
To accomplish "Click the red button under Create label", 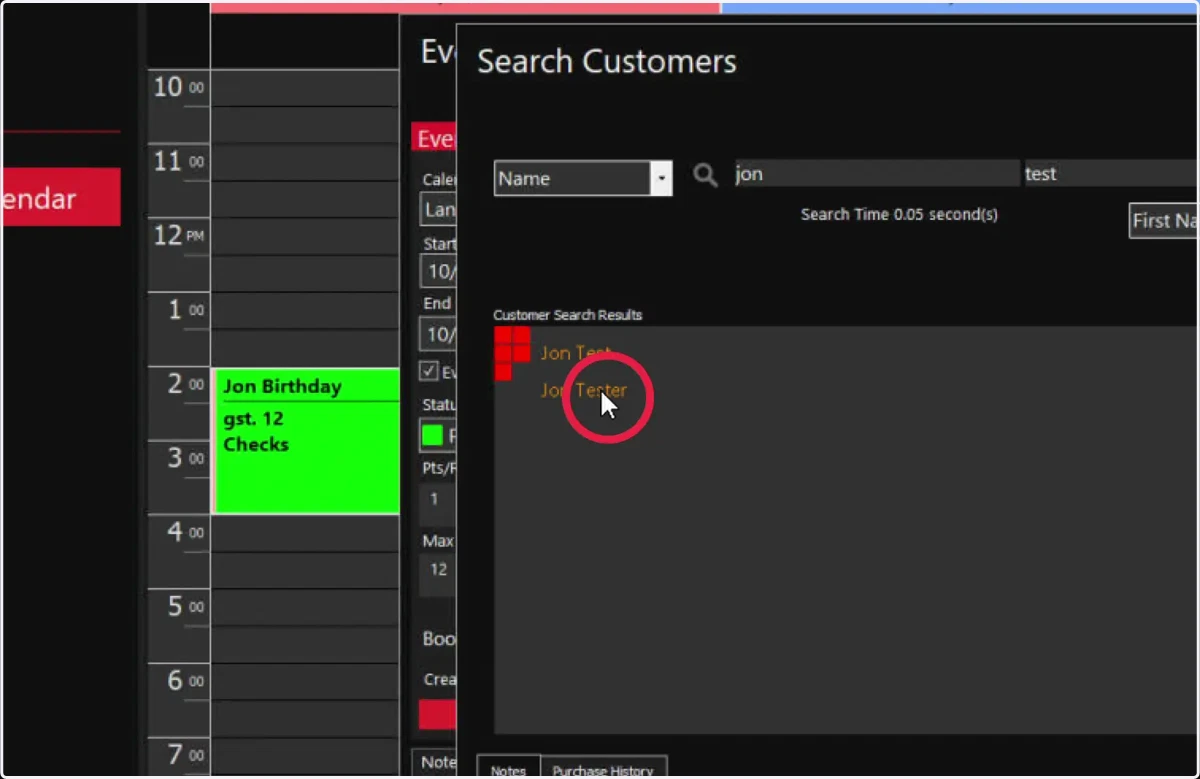I will click(x=437, y=714).
